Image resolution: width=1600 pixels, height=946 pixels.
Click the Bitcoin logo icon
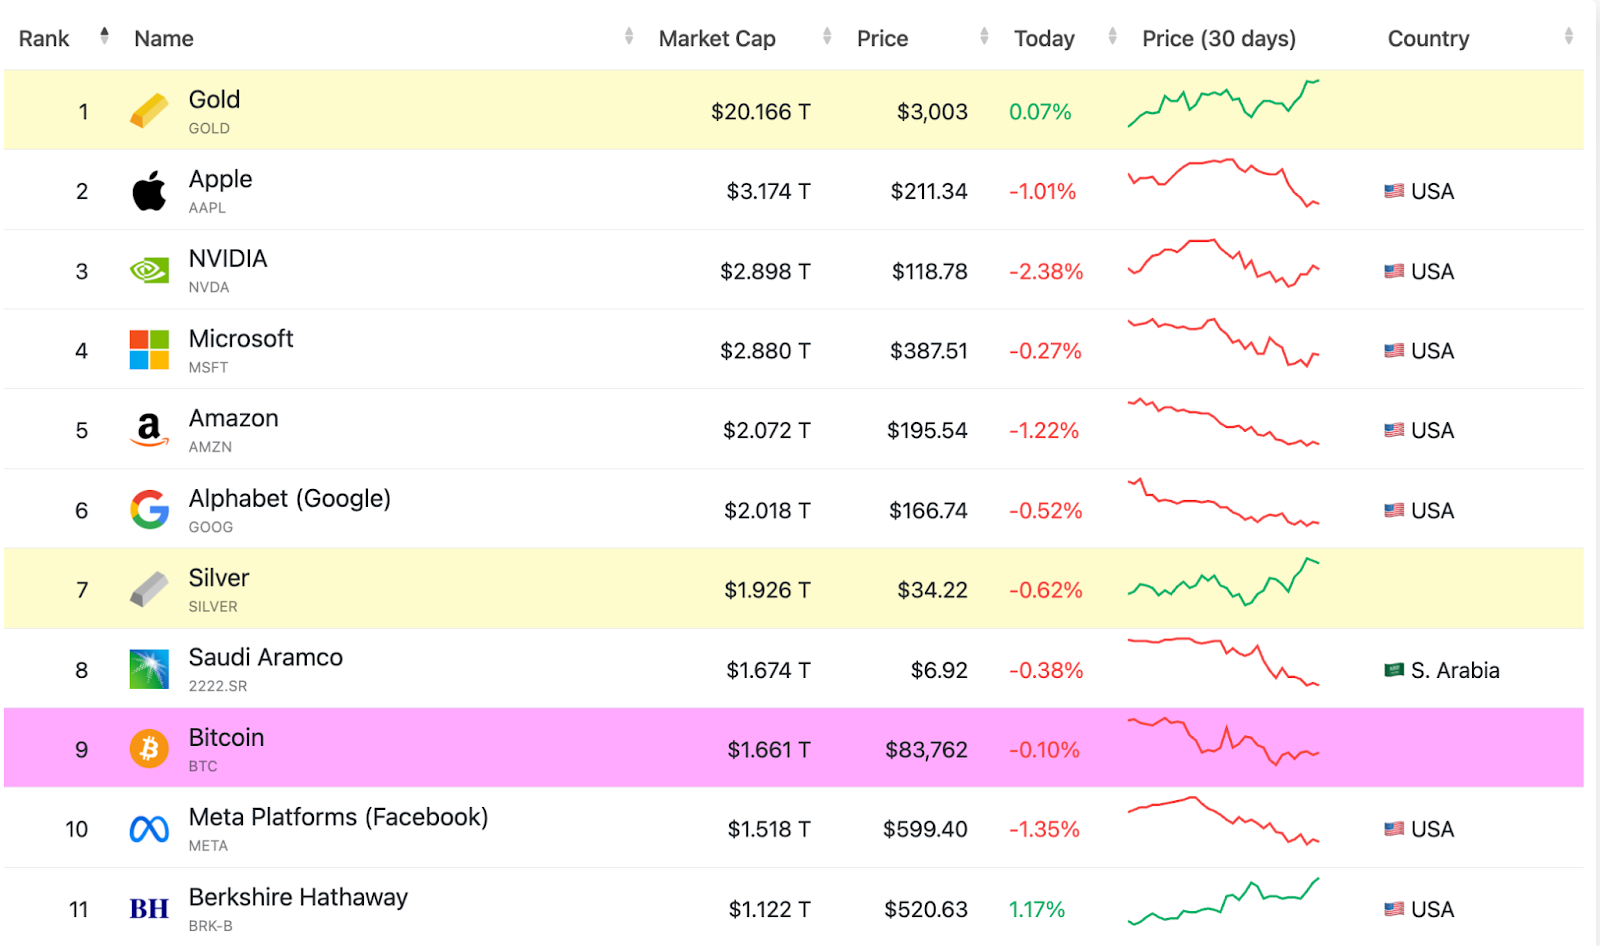click(149, 749)
